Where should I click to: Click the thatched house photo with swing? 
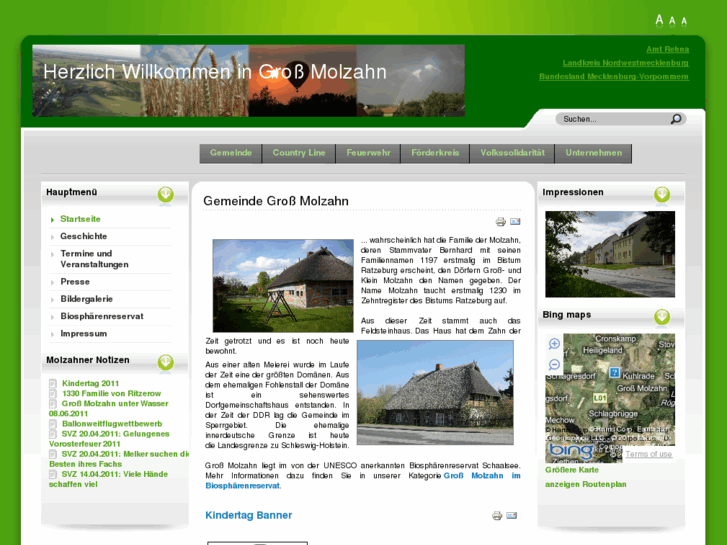coord(283,285)
